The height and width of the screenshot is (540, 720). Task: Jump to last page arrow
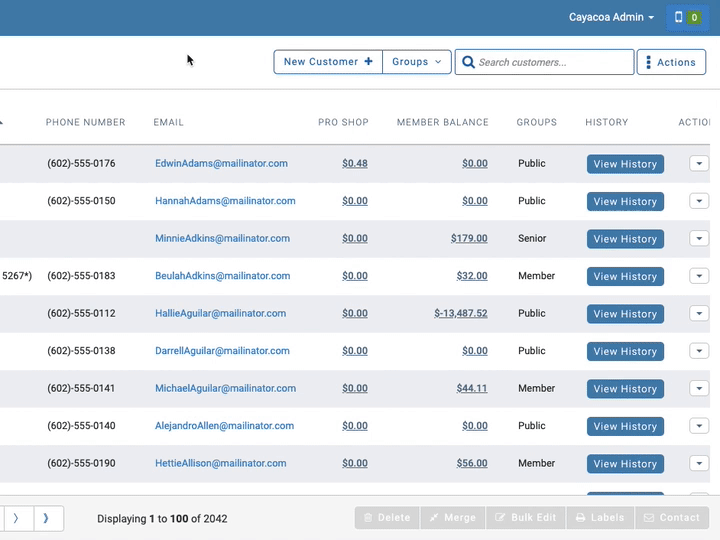point(46,518)
